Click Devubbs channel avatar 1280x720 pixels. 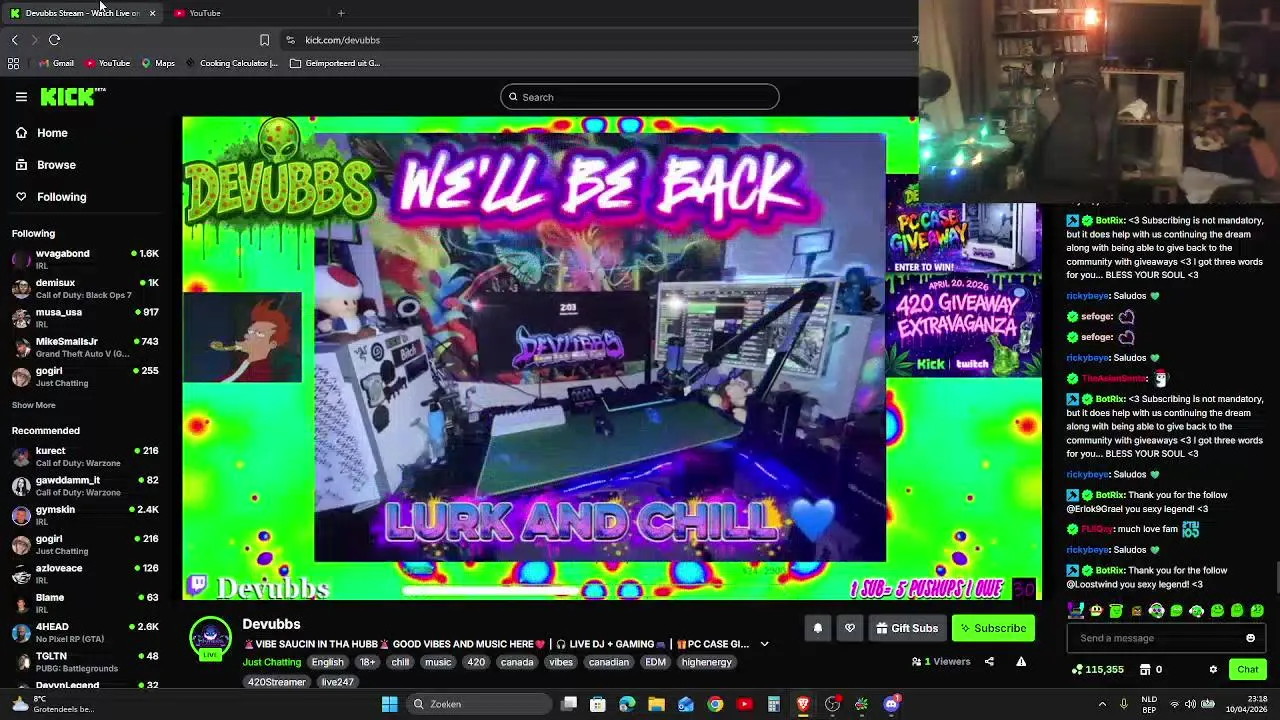coord(210,638)
